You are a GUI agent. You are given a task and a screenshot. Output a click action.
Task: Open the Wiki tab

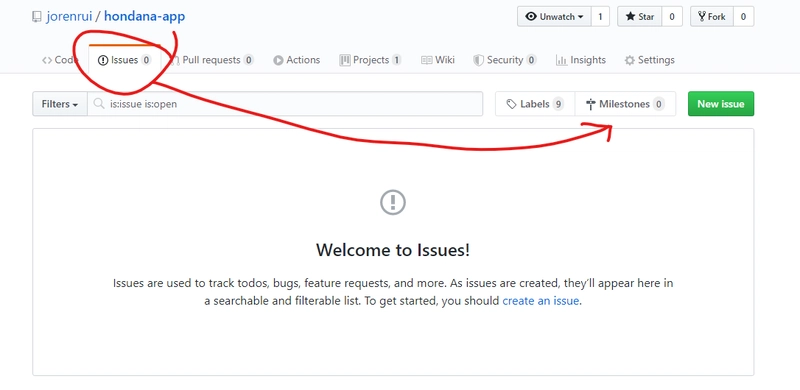click(438, 60)
